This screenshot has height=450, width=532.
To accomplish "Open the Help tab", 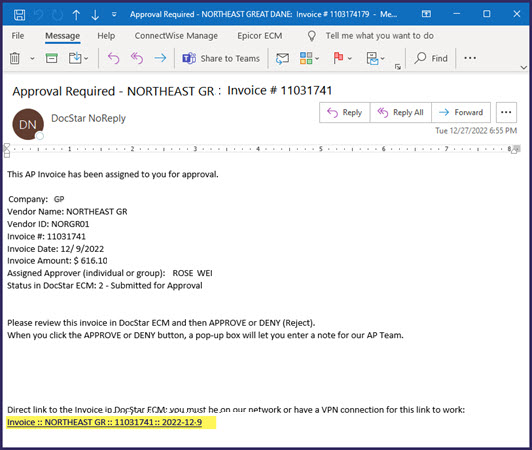I will pos(106,36).
